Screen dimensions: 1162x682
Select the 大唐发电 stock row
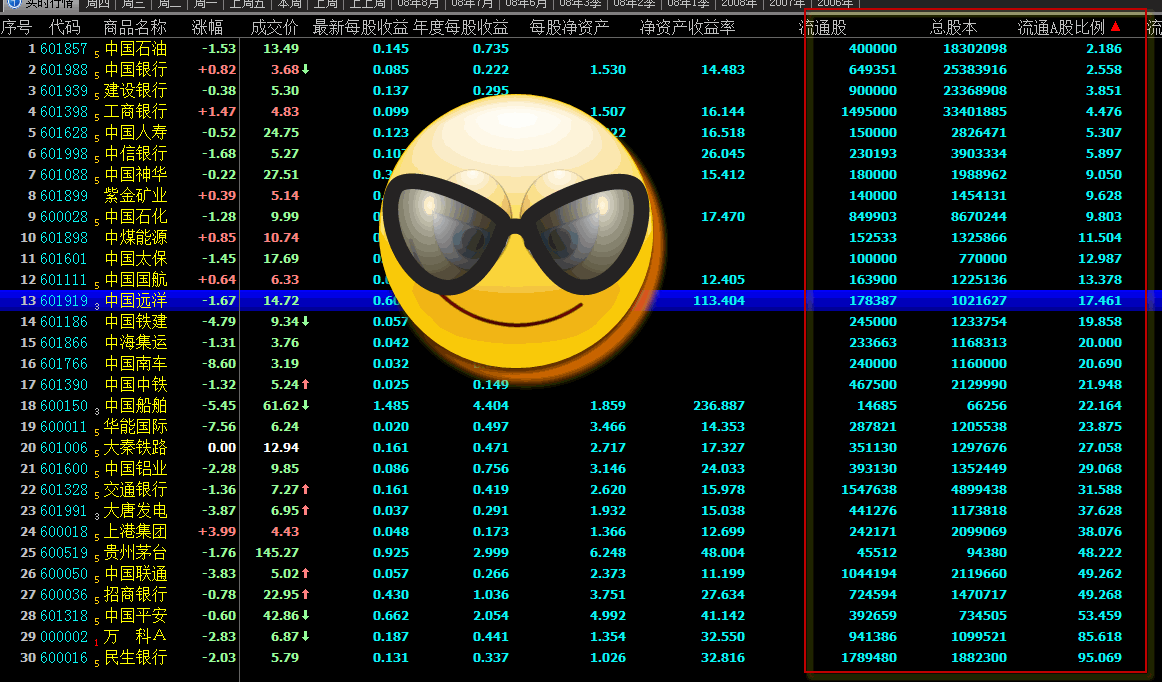pos(581,511)
